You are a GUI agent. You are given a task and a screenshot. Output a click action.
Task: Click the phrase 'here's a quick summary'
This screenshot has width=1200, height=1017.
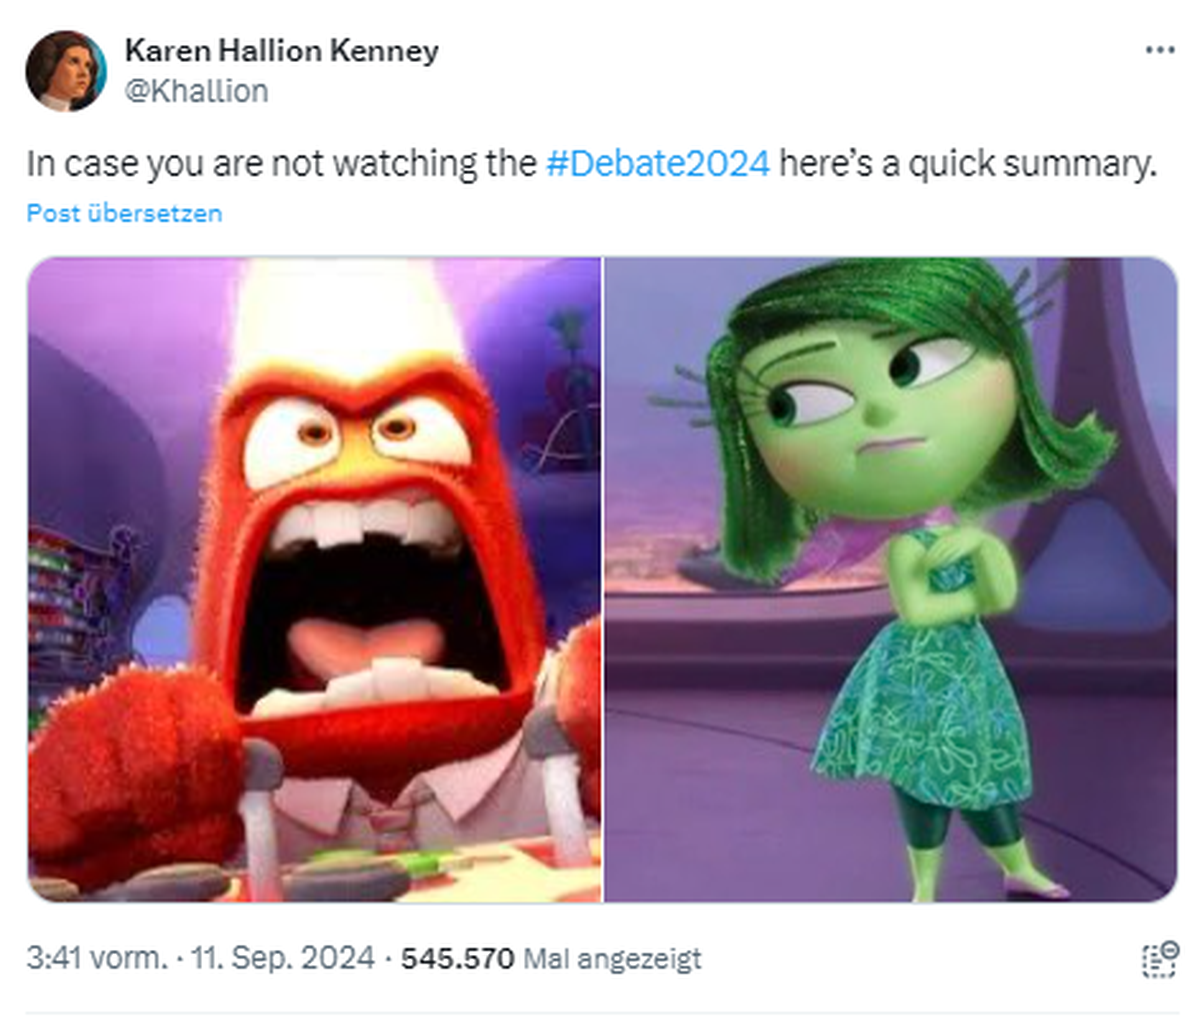pos(967,163)
